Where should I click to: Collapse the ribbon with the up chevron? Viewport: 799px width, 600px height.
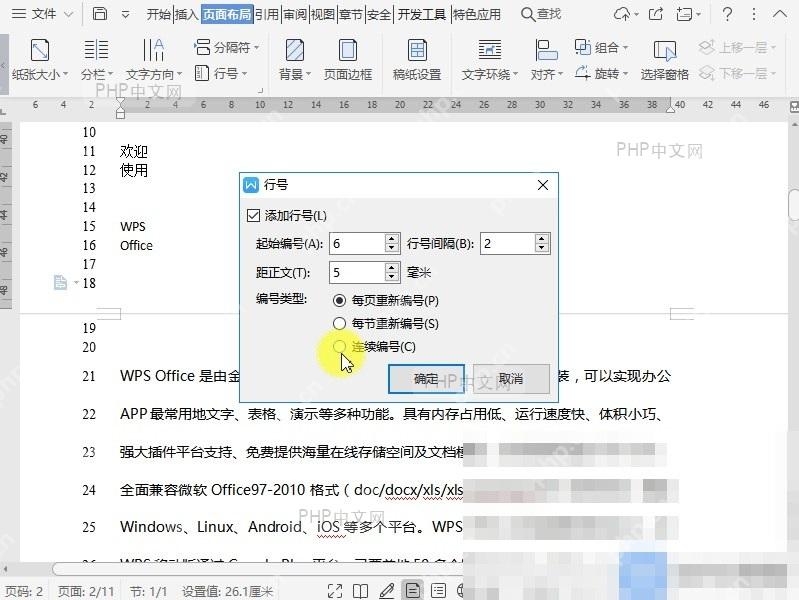pyautogui.click(x=780, y=14)
